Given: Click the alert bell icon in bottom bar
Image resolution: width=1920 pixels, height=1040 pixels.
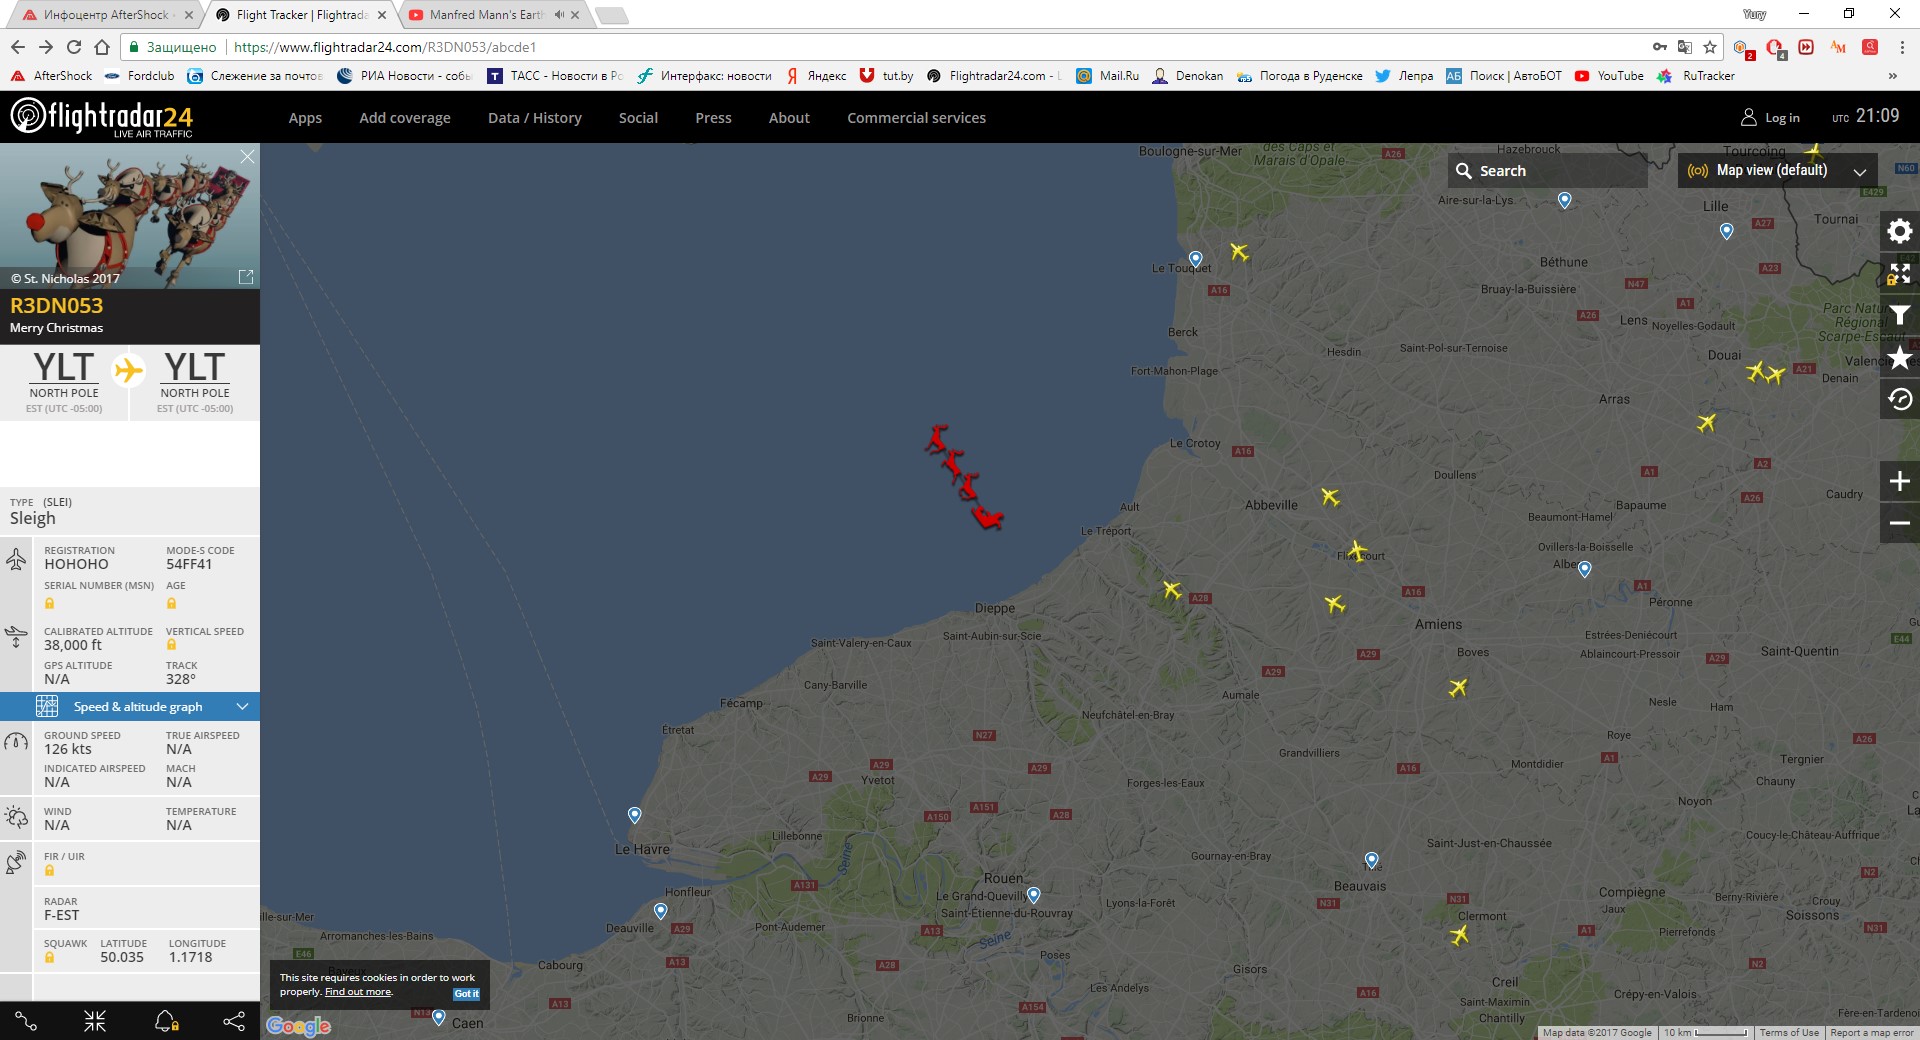Looking at the screenshot, I should pos(166,1021).
